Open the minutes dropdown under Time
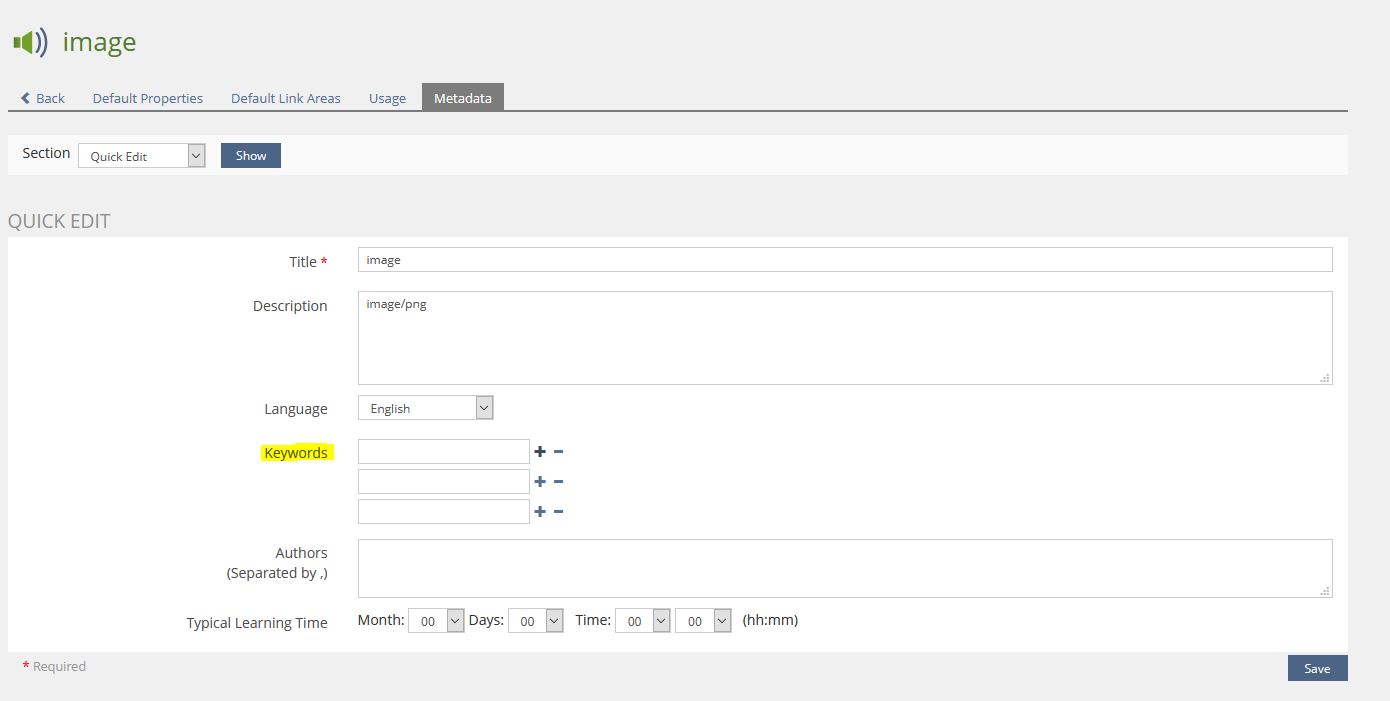The width and height of the screenshot is (1390, 701). 703,621
